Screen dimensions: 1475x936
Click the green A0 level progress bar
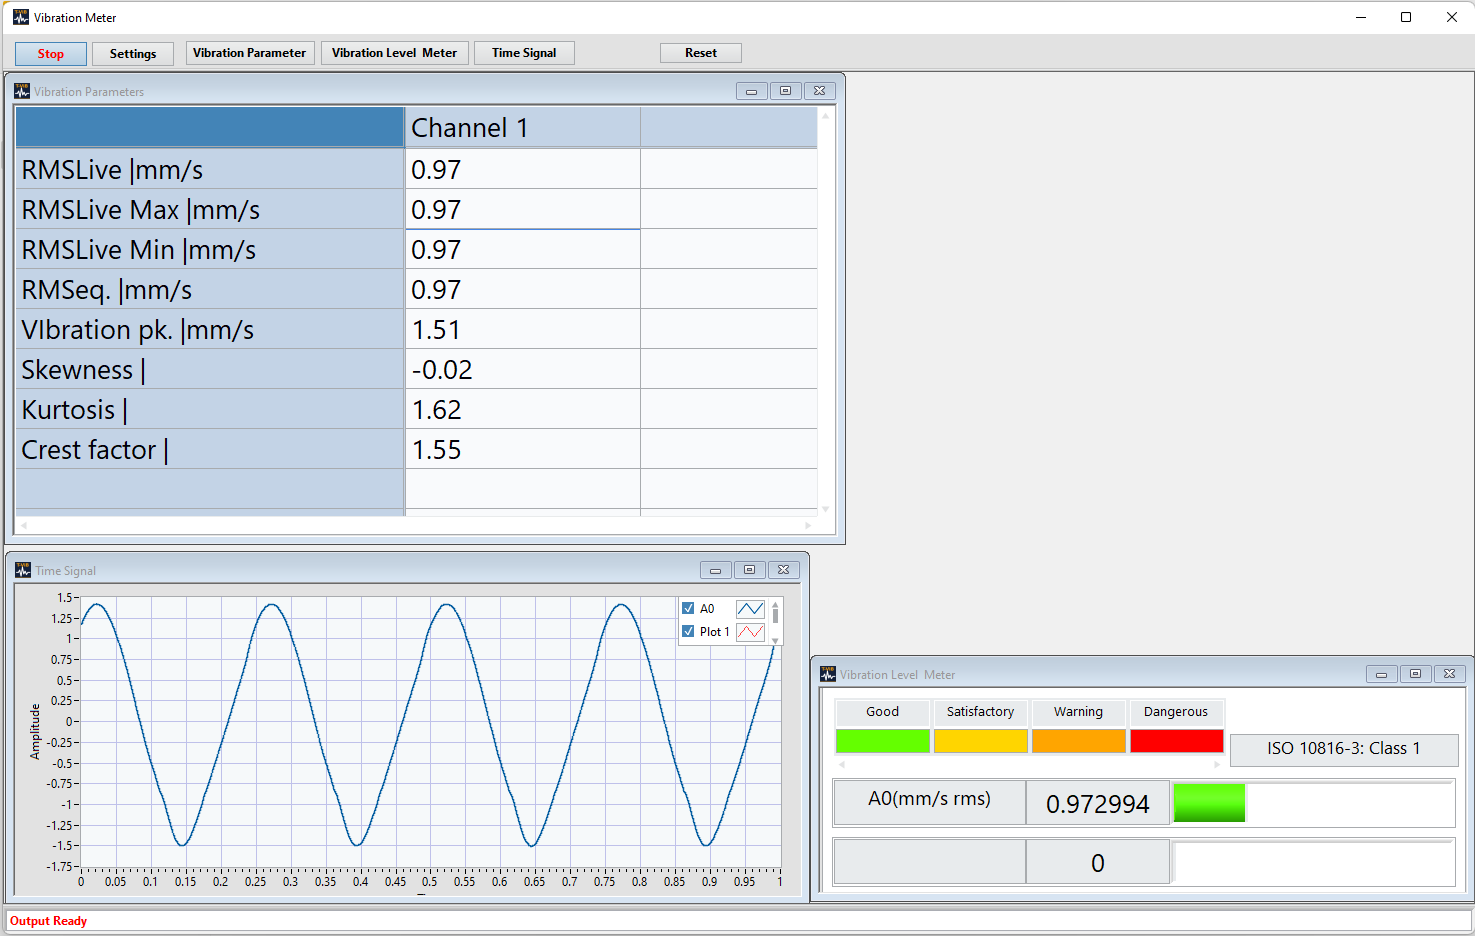(1209, 803)
